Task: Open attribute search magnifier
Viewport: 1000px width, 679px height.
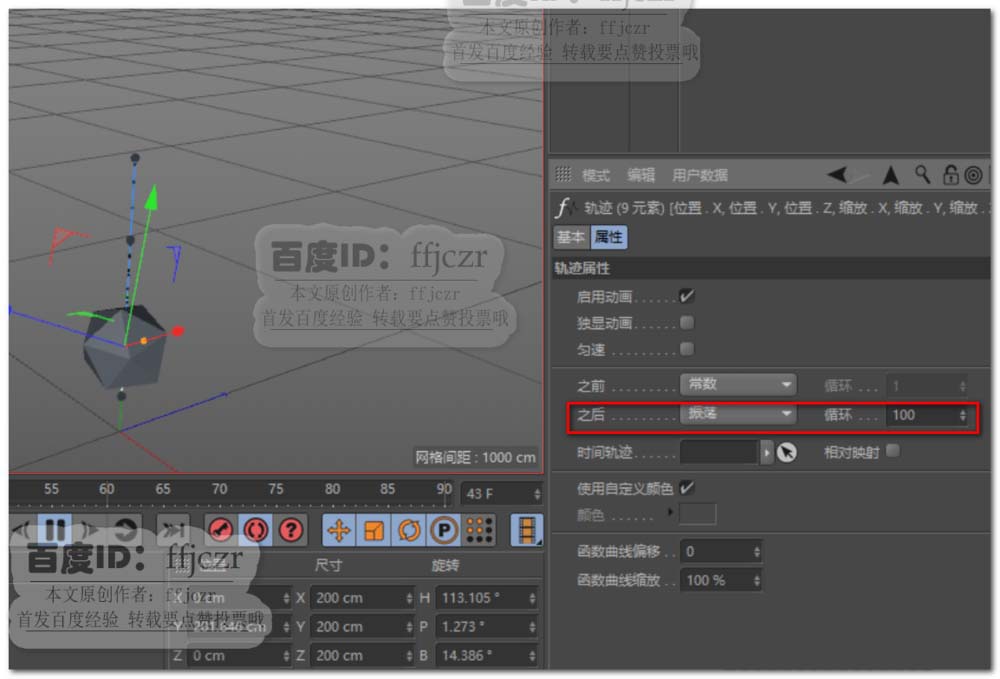Action: [x=922, y=174]
